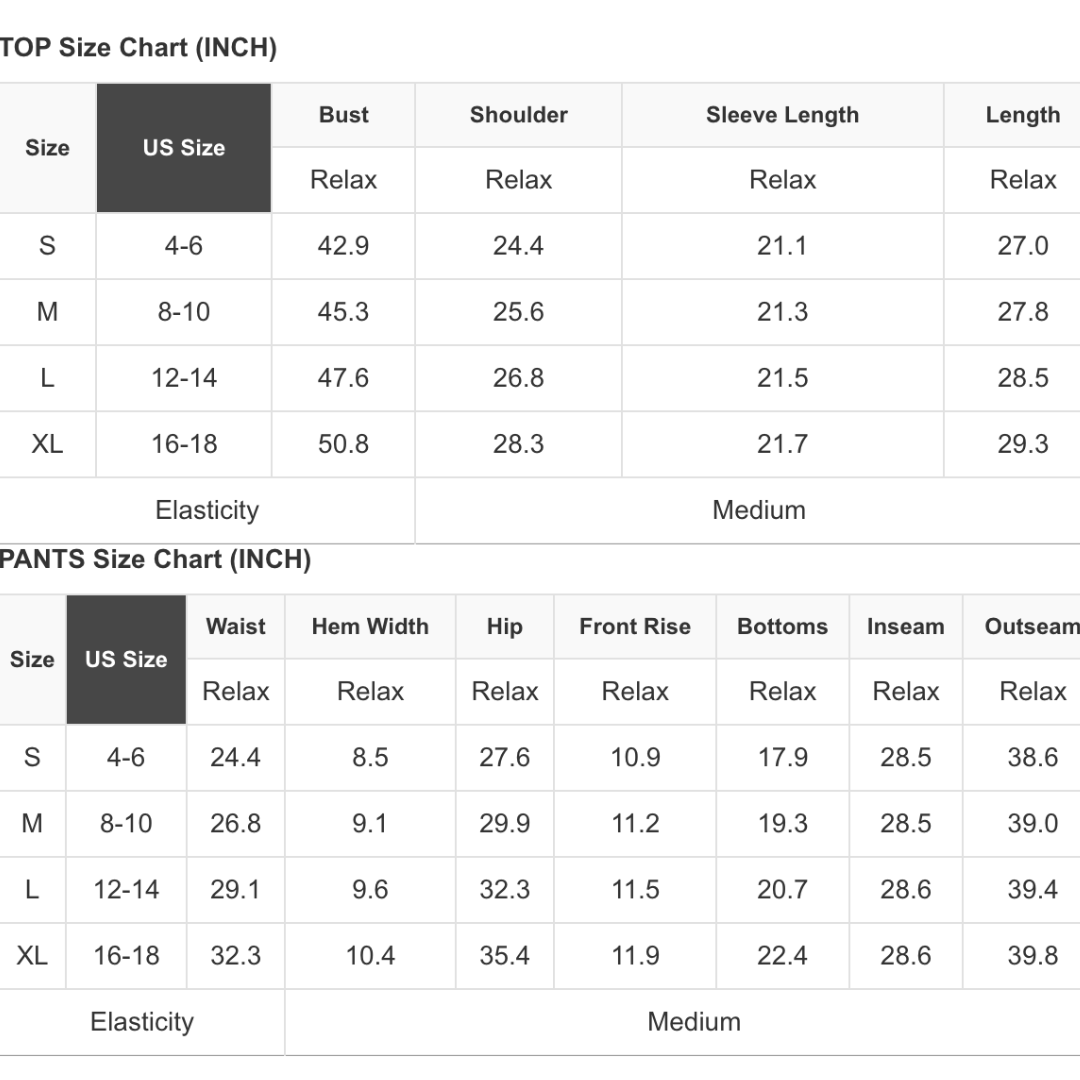Select the Hem Width column header
This screenshot has height=1080, width=1080.
click(x=370, y=627)
